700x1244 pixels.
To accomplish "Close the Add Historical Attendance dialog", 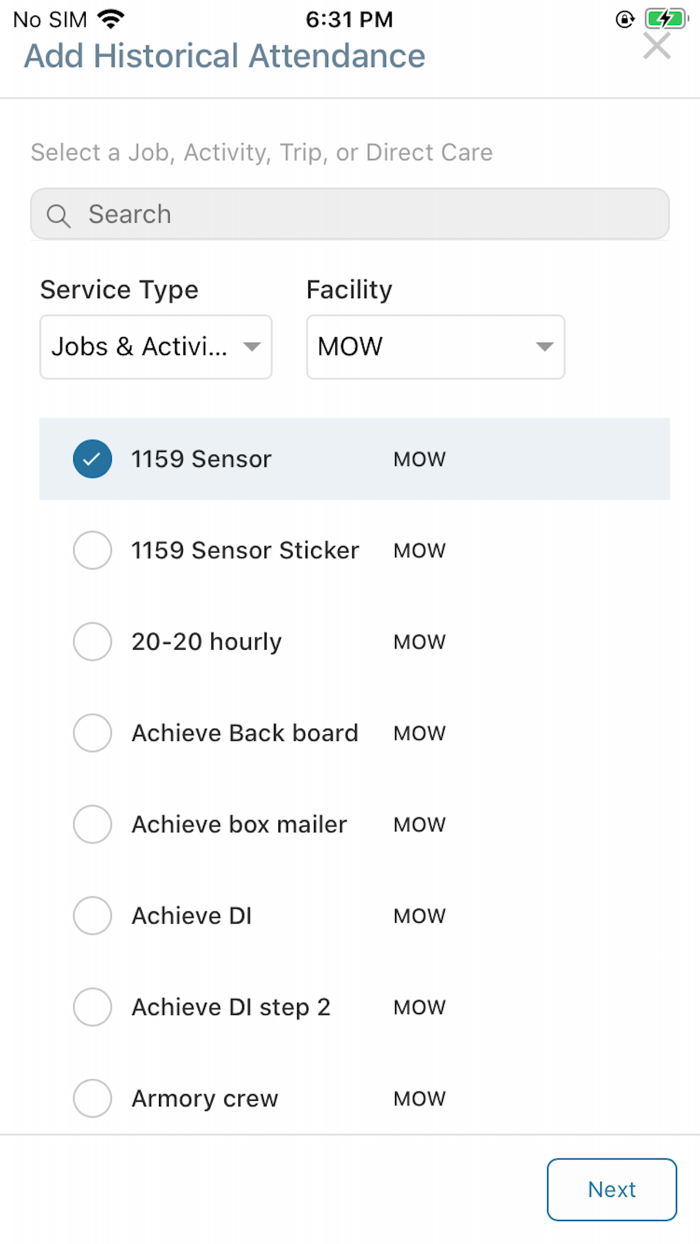I will coord(656,45).
